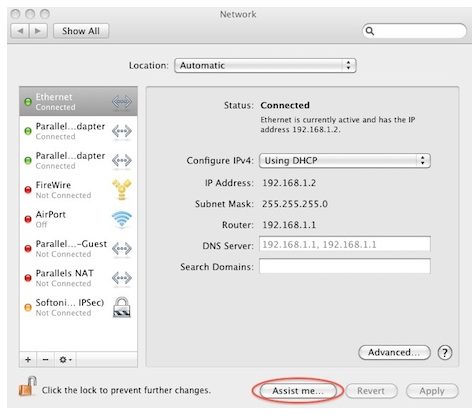Click the search magnifier icon
The width and height of the screenshot is (474, 417).
(370, 31)
